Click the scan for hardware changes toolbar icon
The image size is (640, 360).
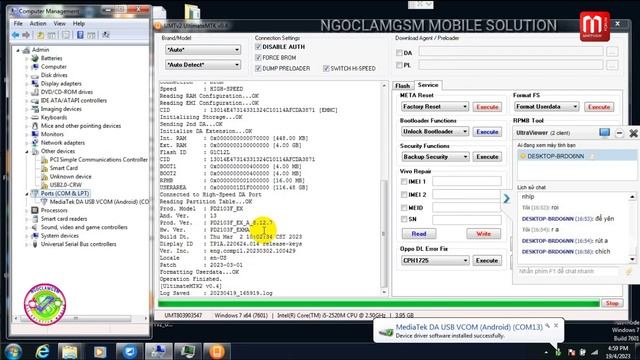point(105,35)
